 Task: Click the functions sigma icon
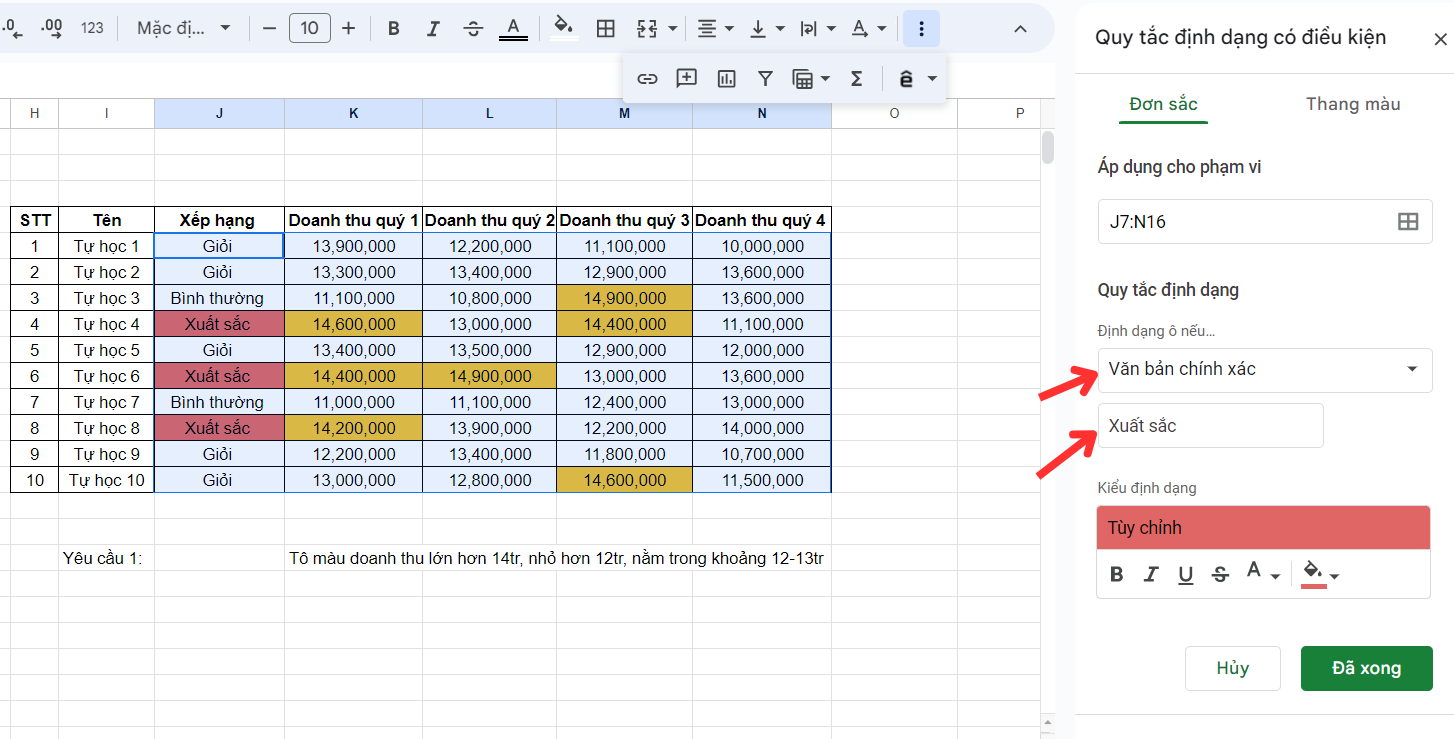click(856, 79)
